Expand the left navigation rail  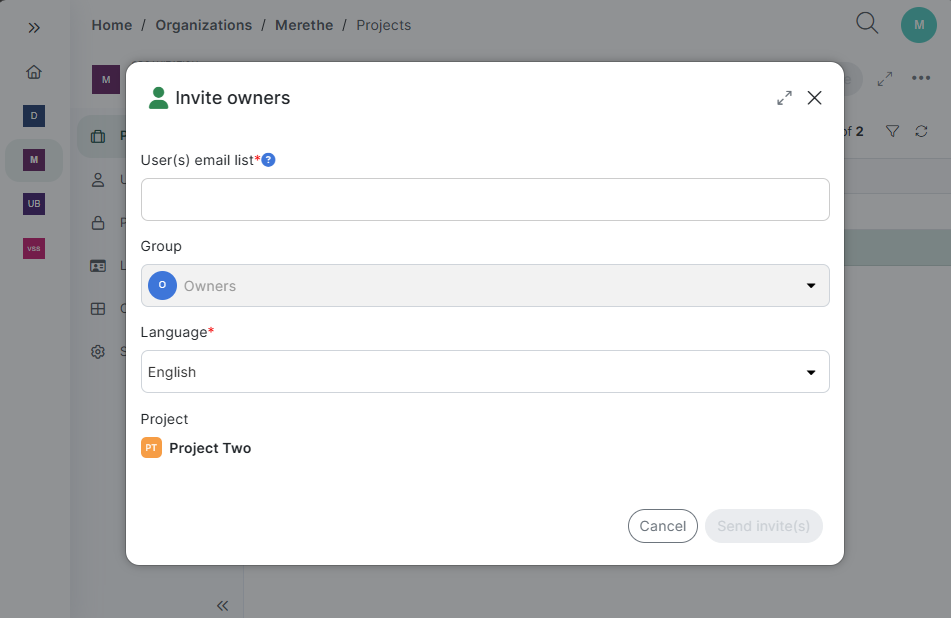click(34, 28)
